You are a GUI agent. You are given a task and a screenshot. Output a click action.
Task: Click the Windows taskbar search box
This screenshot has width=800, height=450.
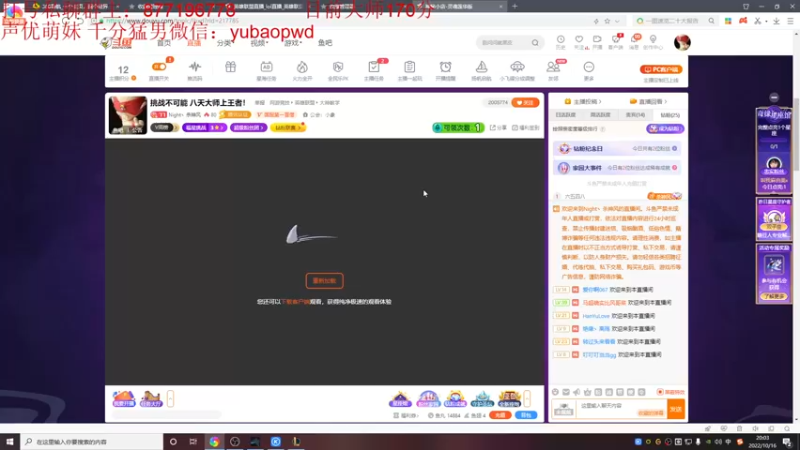pos(92,441)
